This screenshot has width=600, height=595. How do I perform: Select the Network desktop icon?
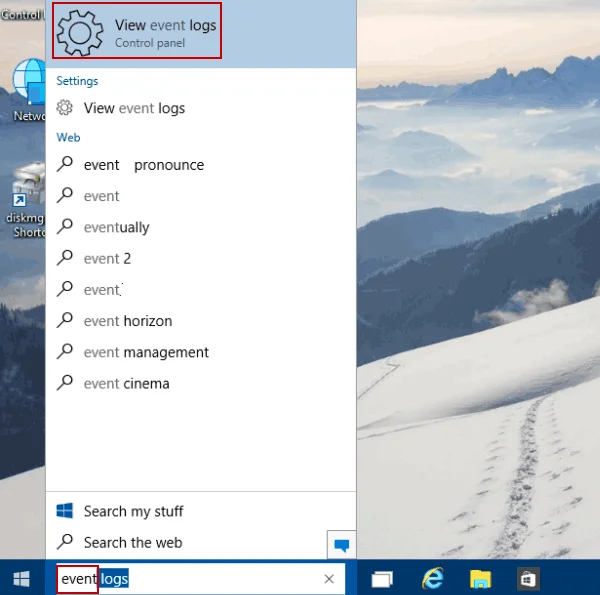click(x=29, y=90)
